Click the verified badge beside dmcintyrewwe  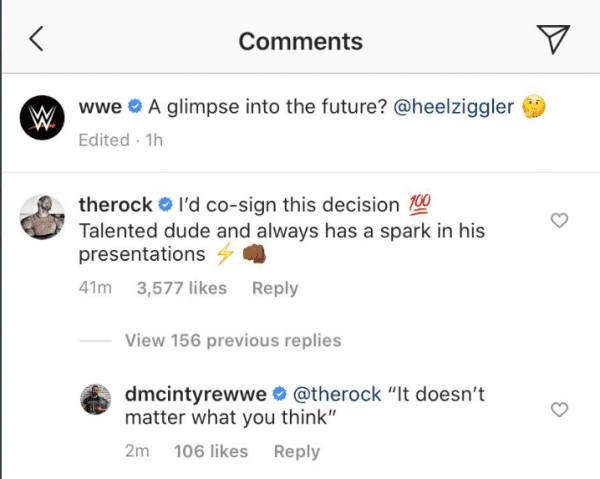coord(279,395)
